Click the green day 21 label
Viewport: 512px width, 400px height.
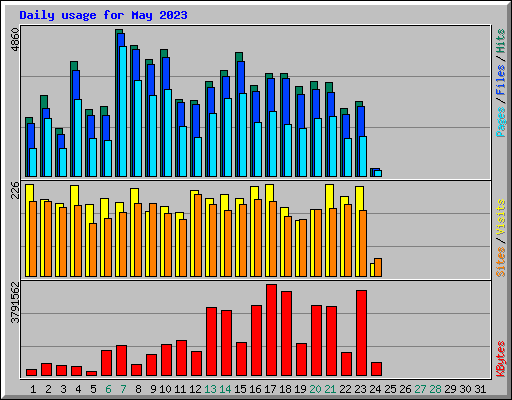point(330,389)
